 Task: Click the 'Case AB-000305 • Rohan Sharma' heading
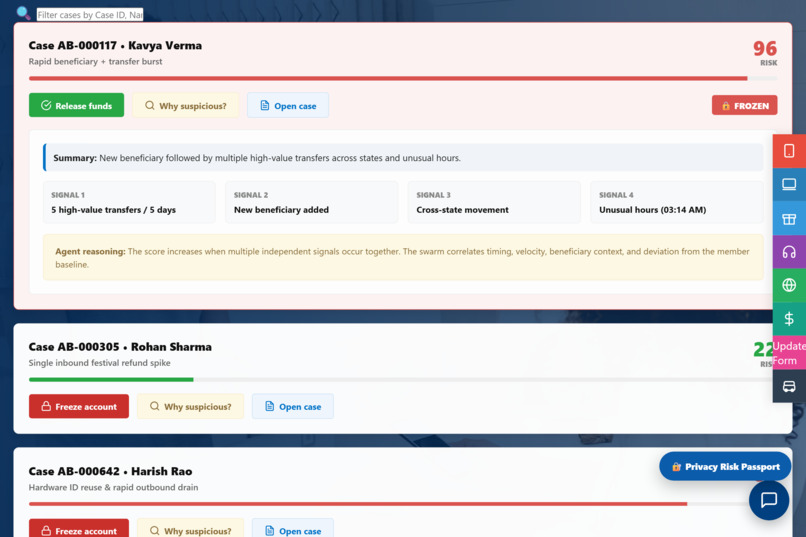(x=120, y=347)
